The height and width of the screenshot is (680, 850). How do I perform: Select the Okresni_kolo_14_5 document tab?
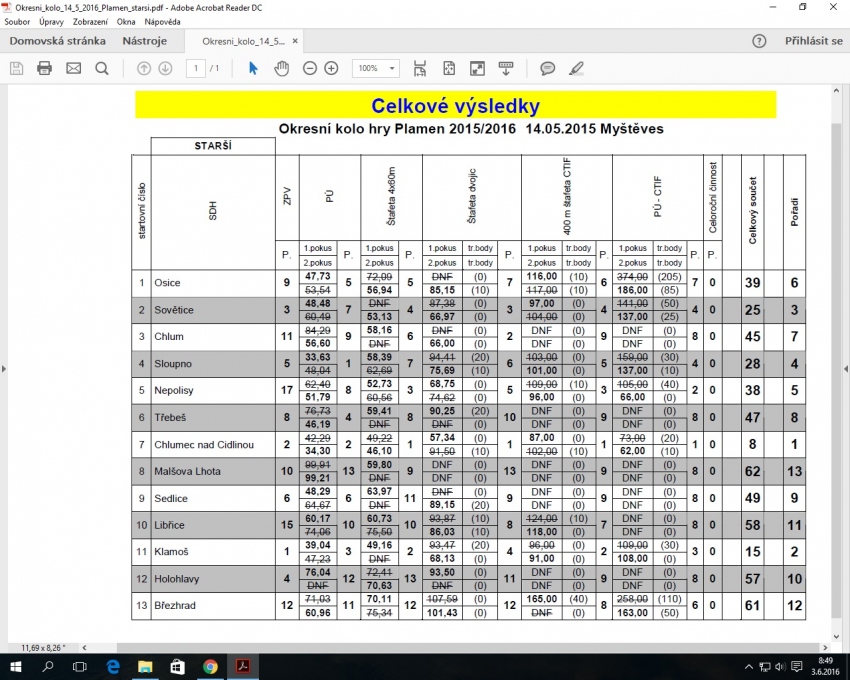[x=243, y=41]
